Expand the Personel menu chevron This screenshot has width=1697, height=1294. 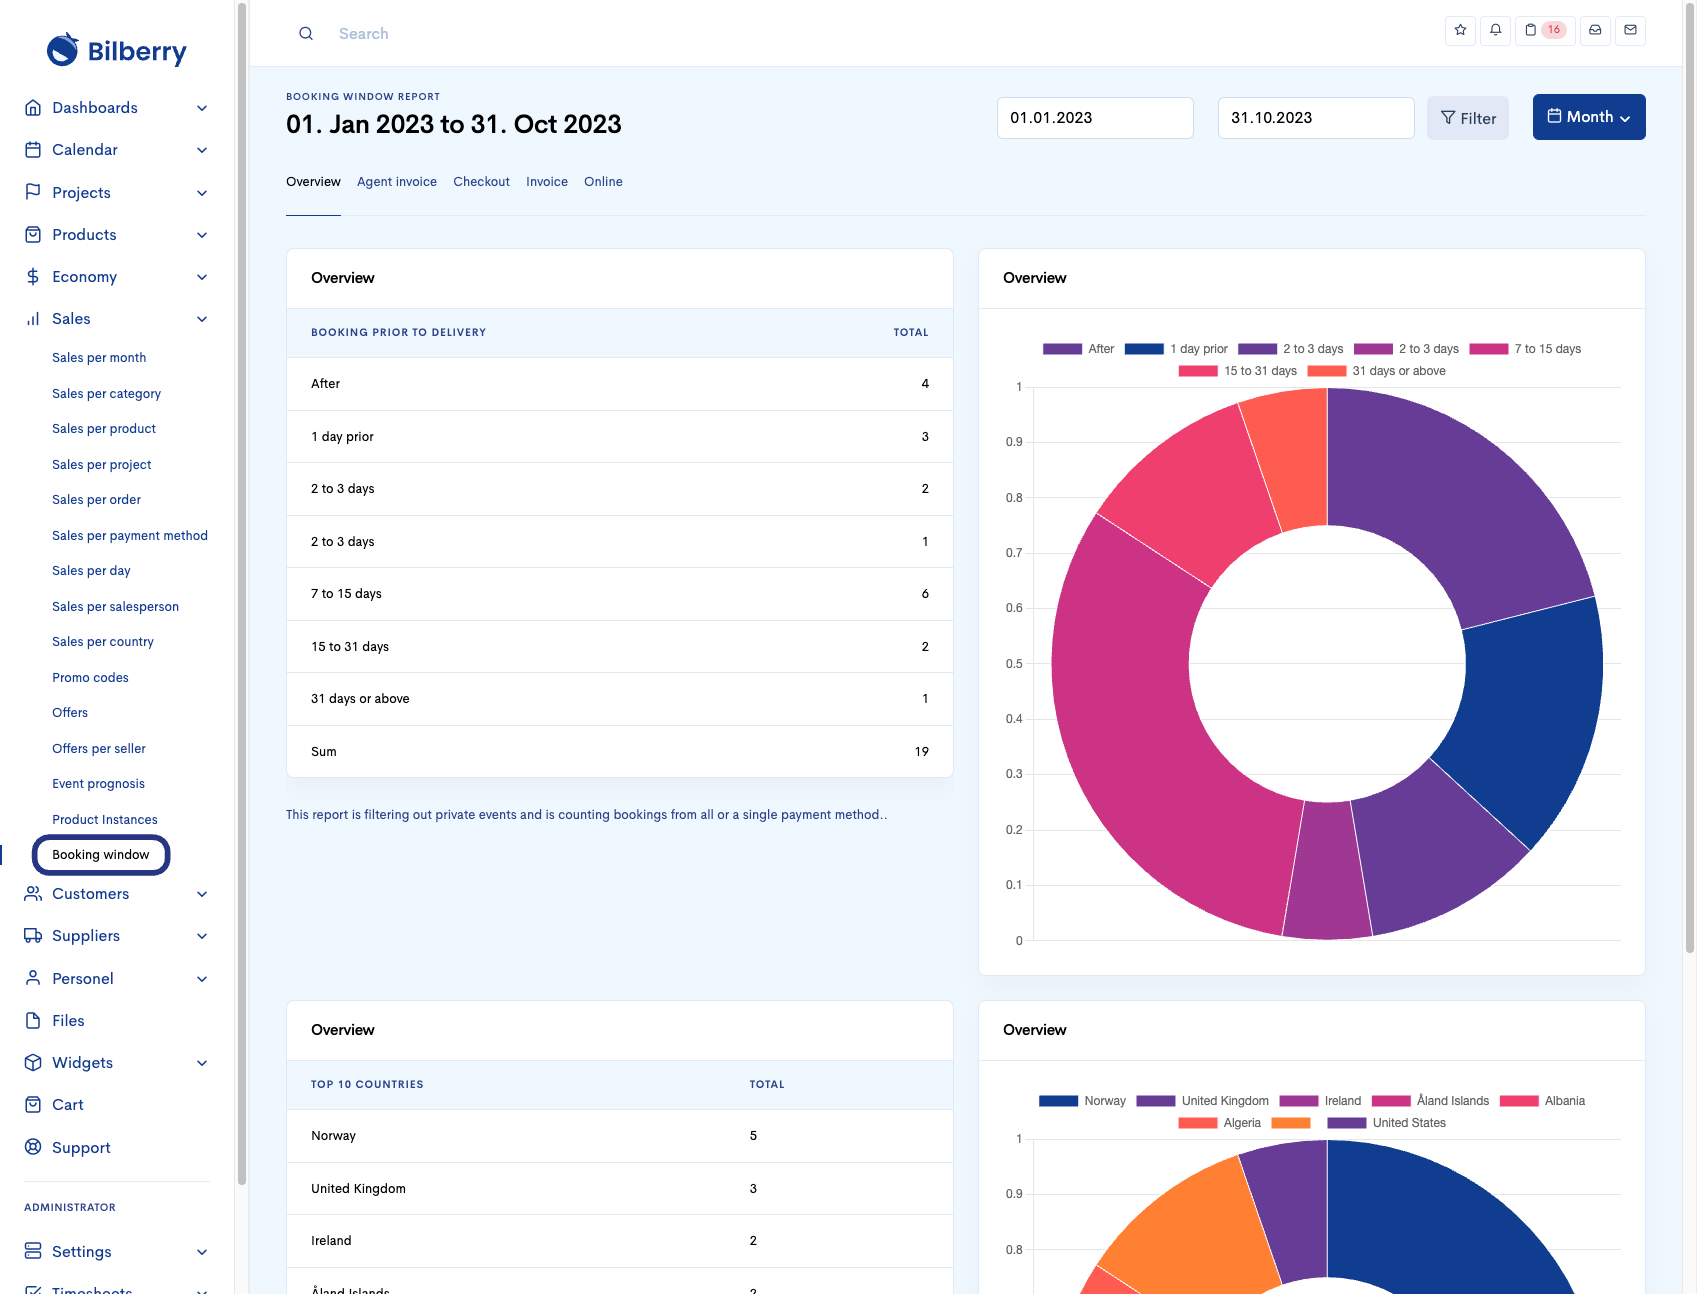(x=202, y=979)
